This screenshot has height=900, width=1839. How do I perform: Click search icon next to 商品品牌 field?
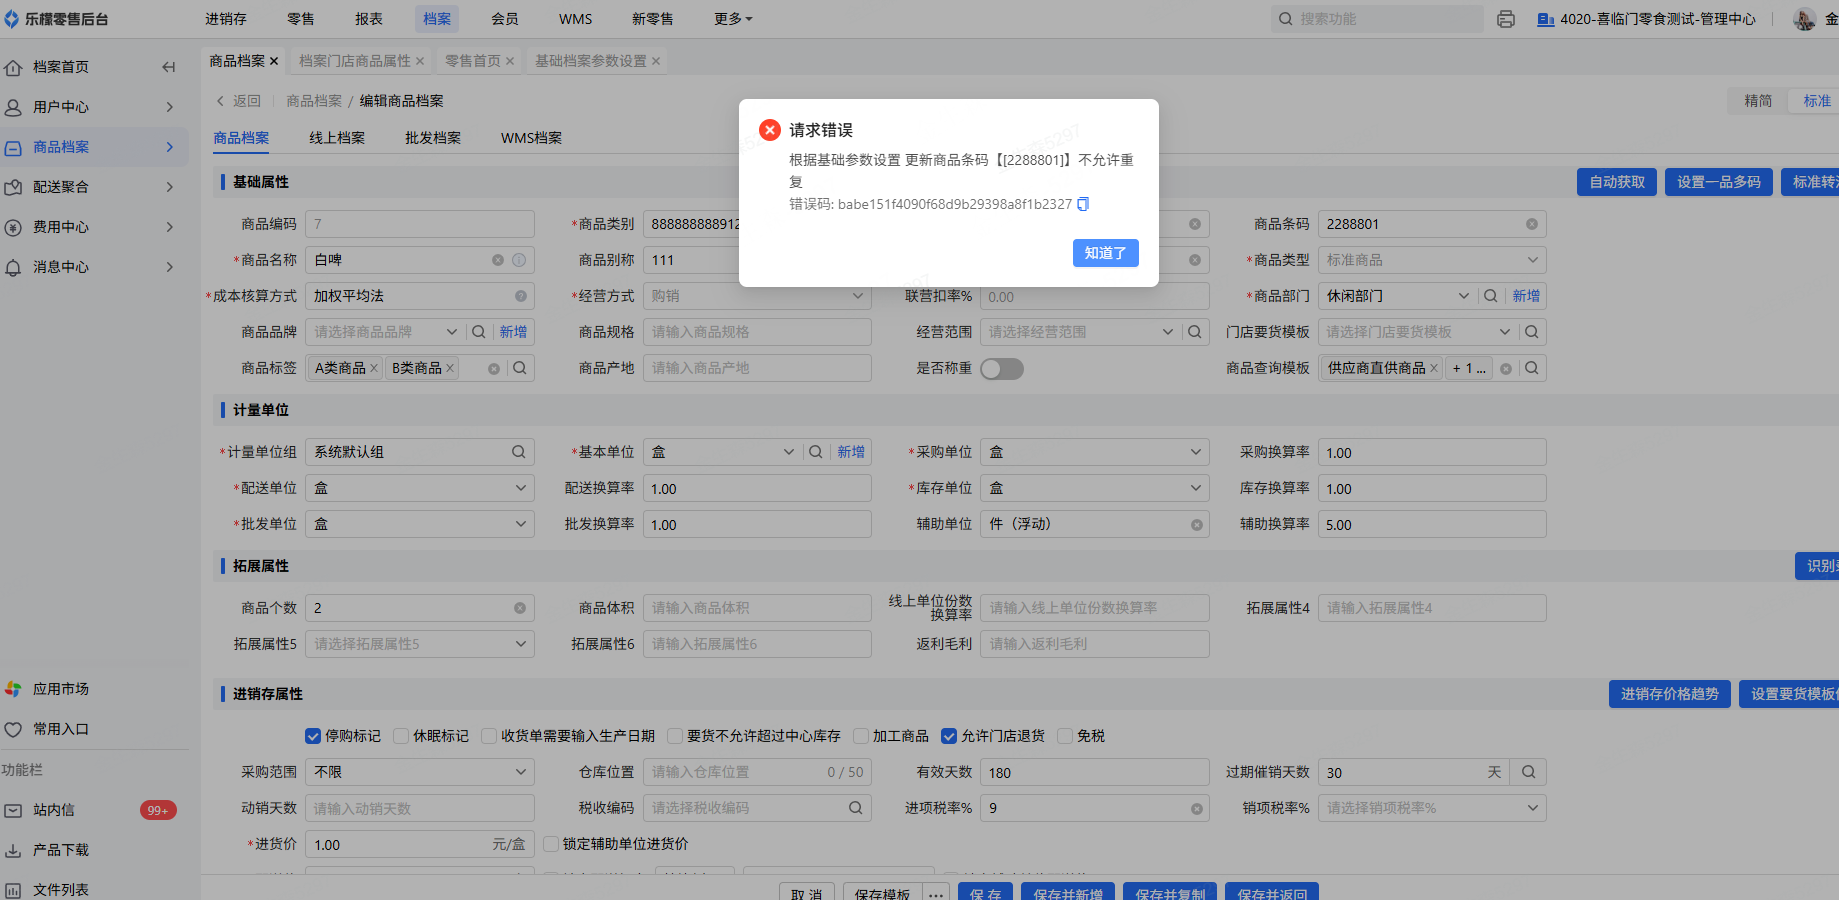pyautogui.click(x=479, y=332)
